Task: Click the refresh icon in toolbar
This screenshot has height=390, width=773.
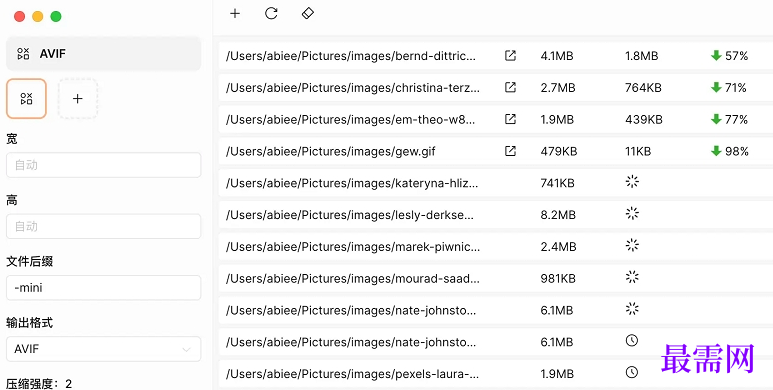Action: point(271,13)
